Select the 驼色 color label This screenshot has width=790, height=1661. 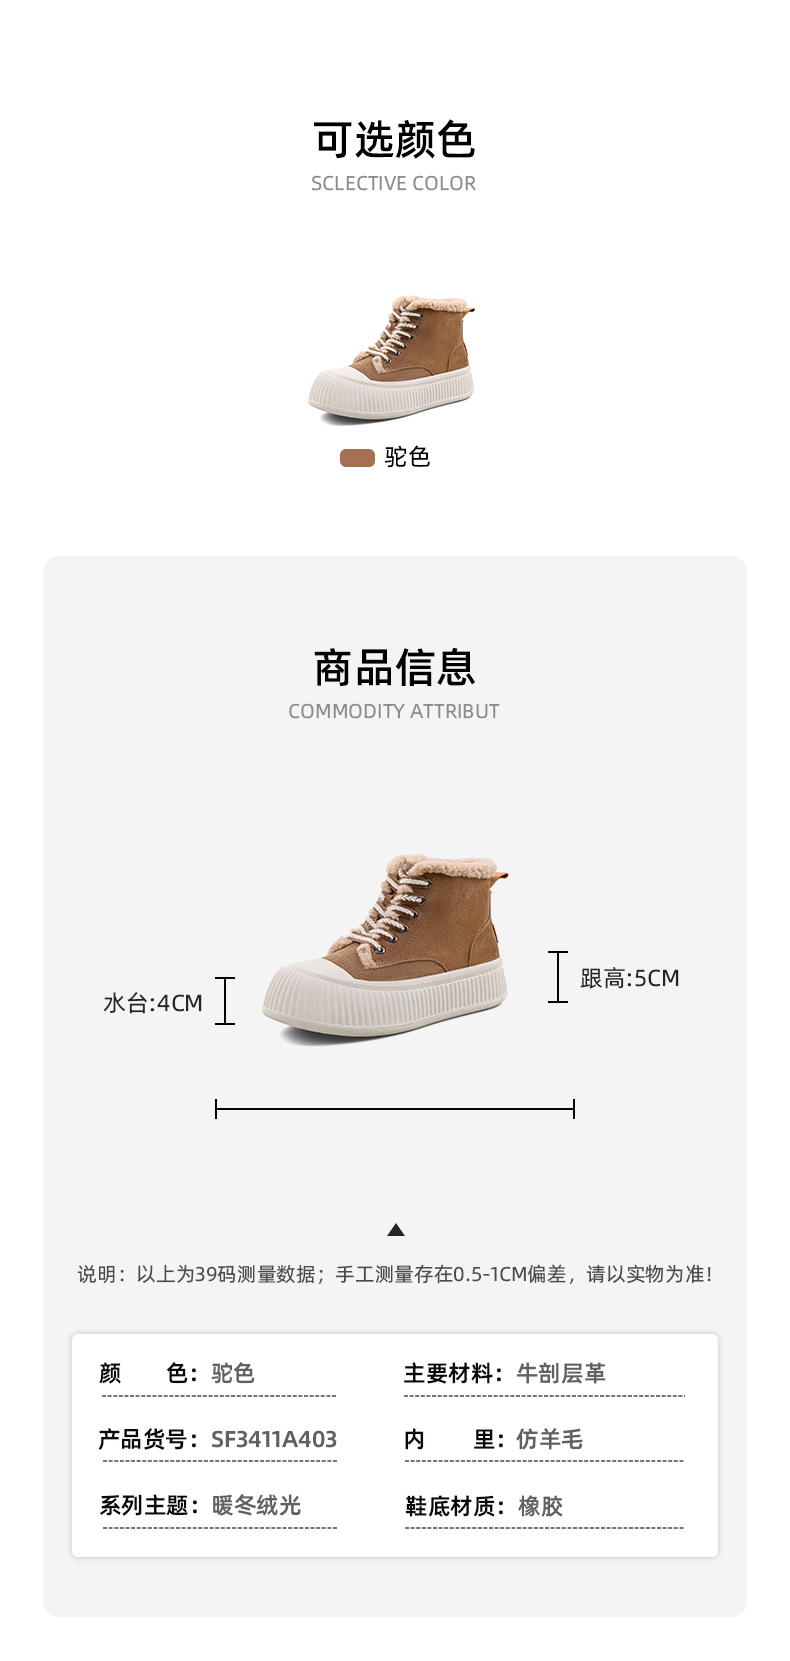(x=407, y=457)
